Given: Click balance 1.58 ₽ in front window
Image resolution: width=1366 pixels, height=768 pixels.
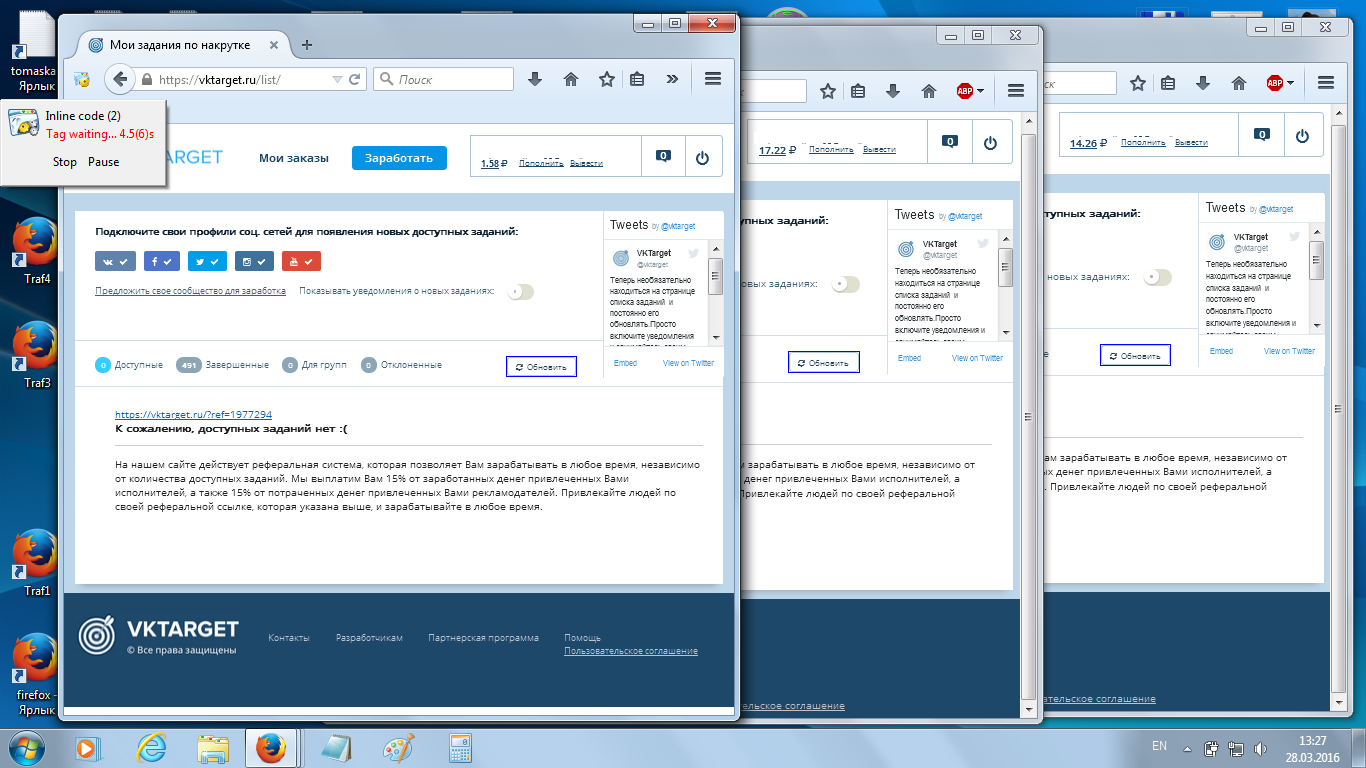Looking at the screenshot, I should (494, 163).
